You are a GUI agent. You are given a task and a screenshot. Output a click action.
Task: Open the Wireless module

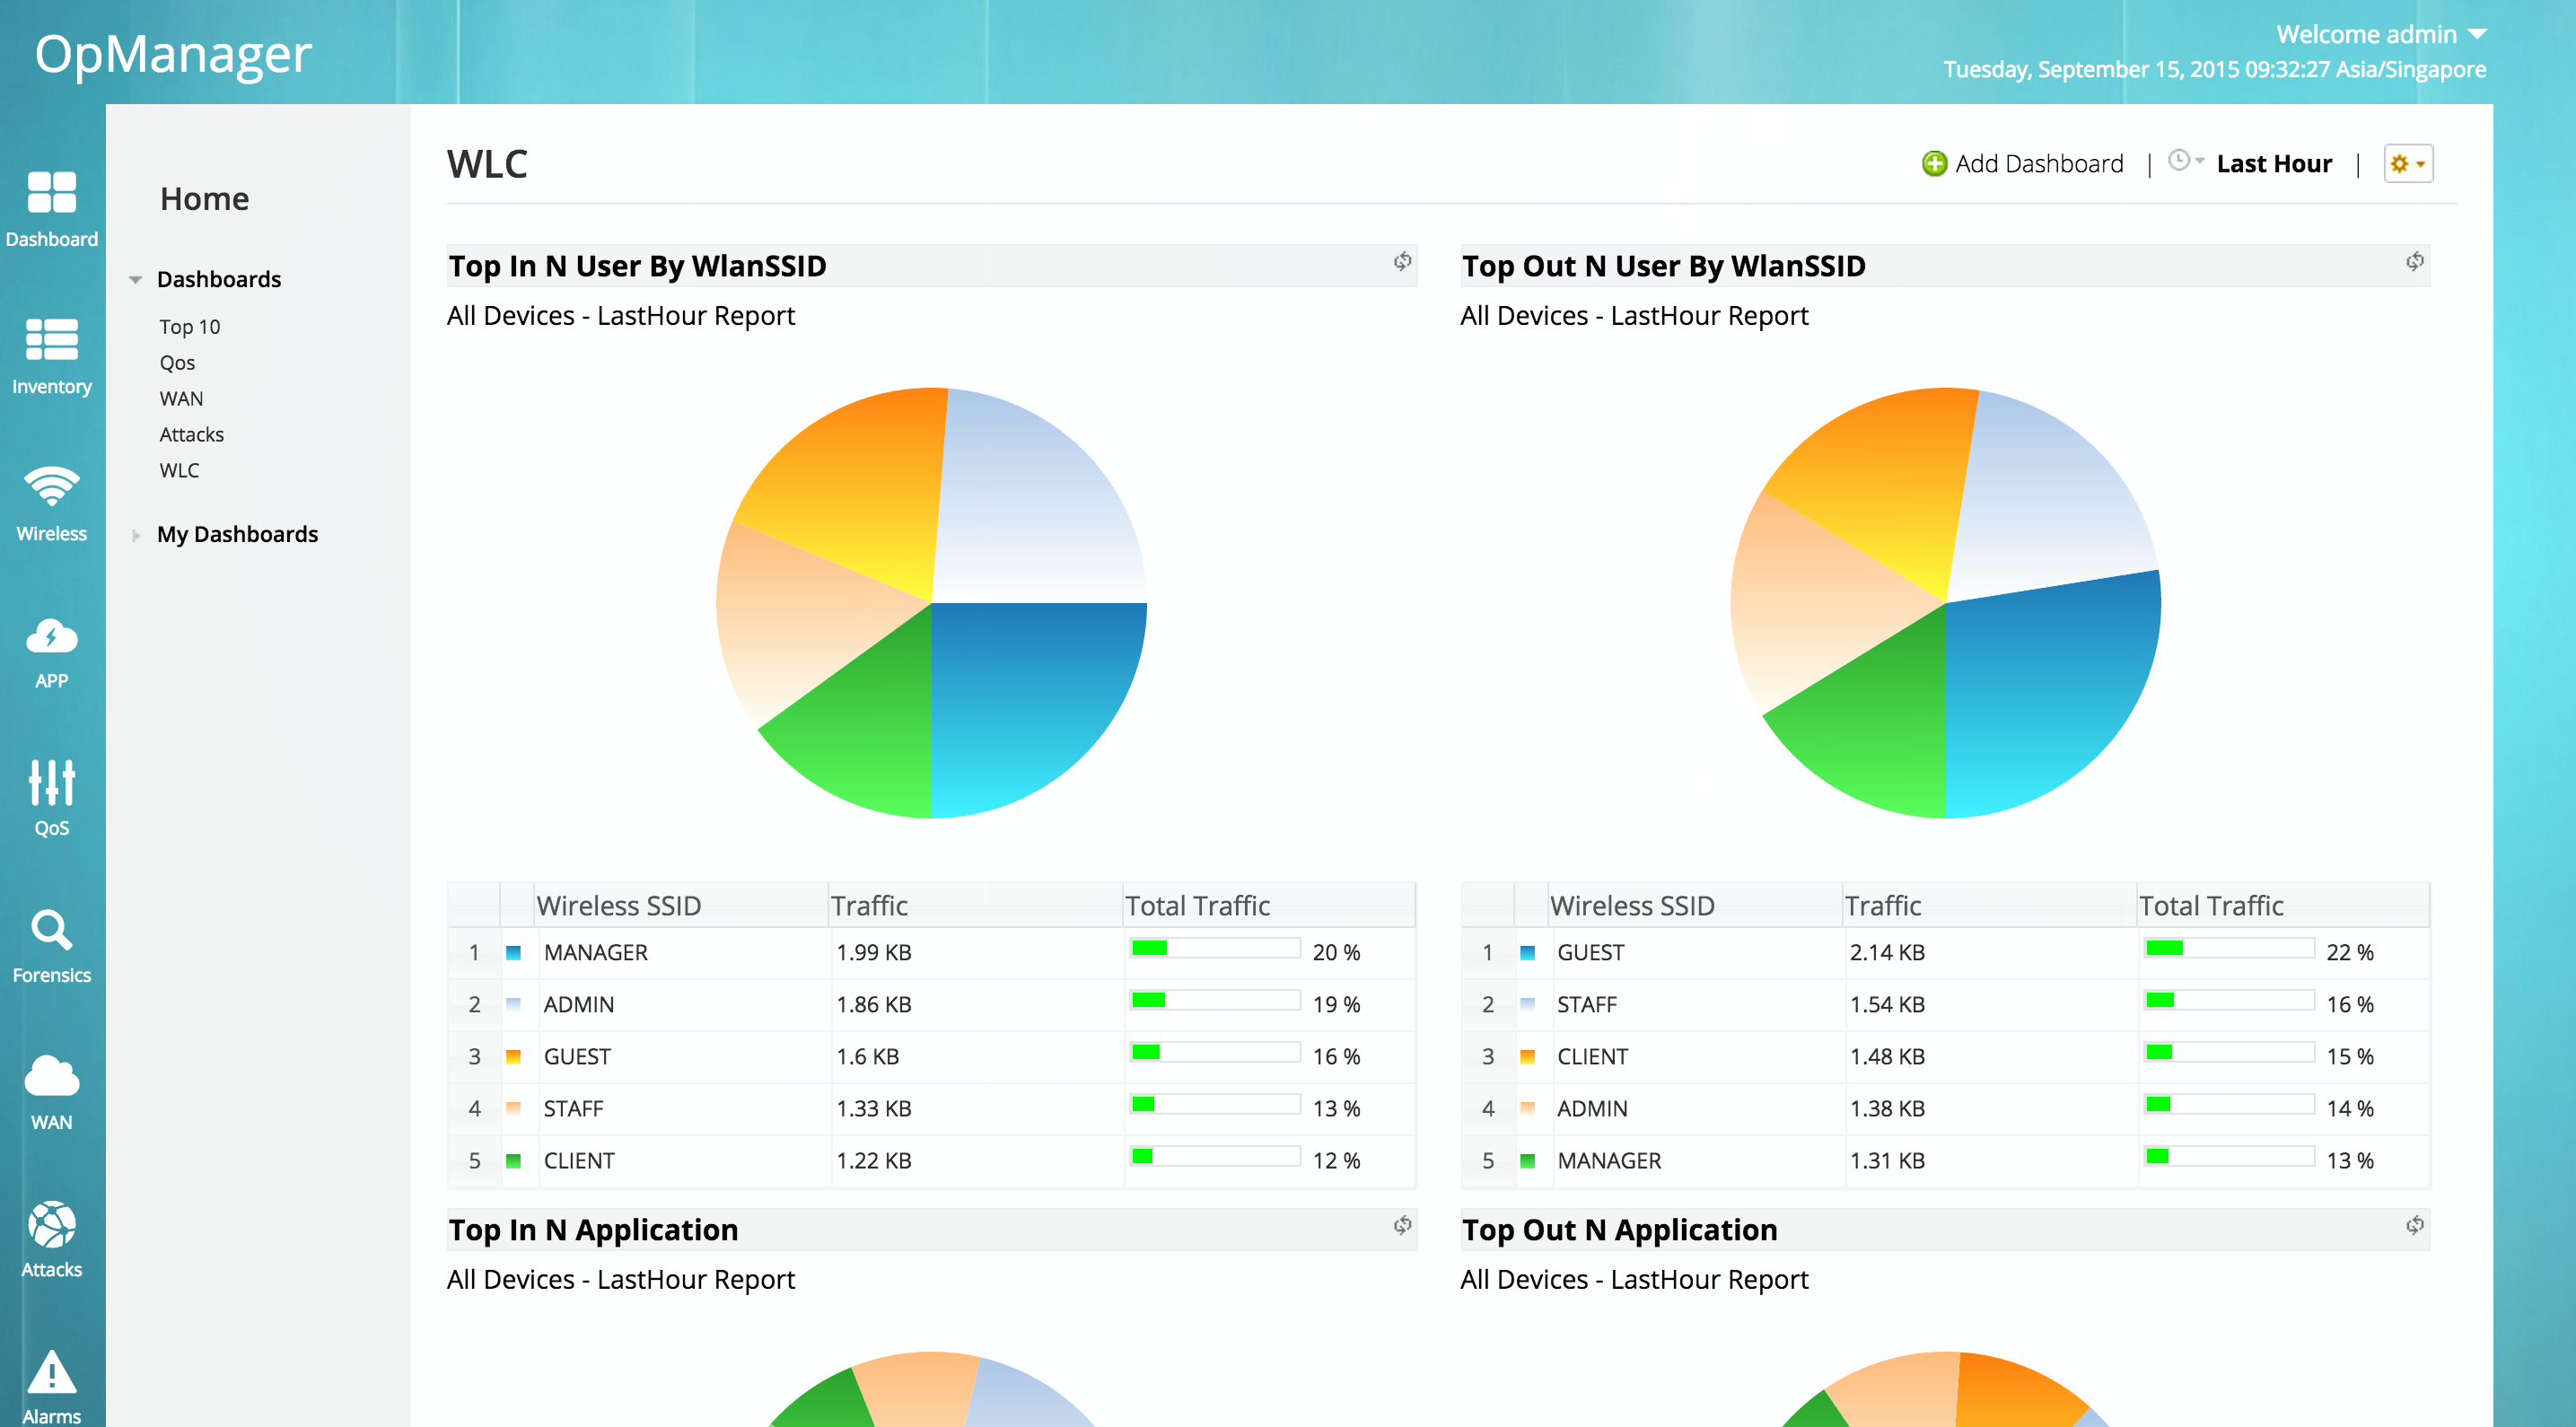pos(51,500)
